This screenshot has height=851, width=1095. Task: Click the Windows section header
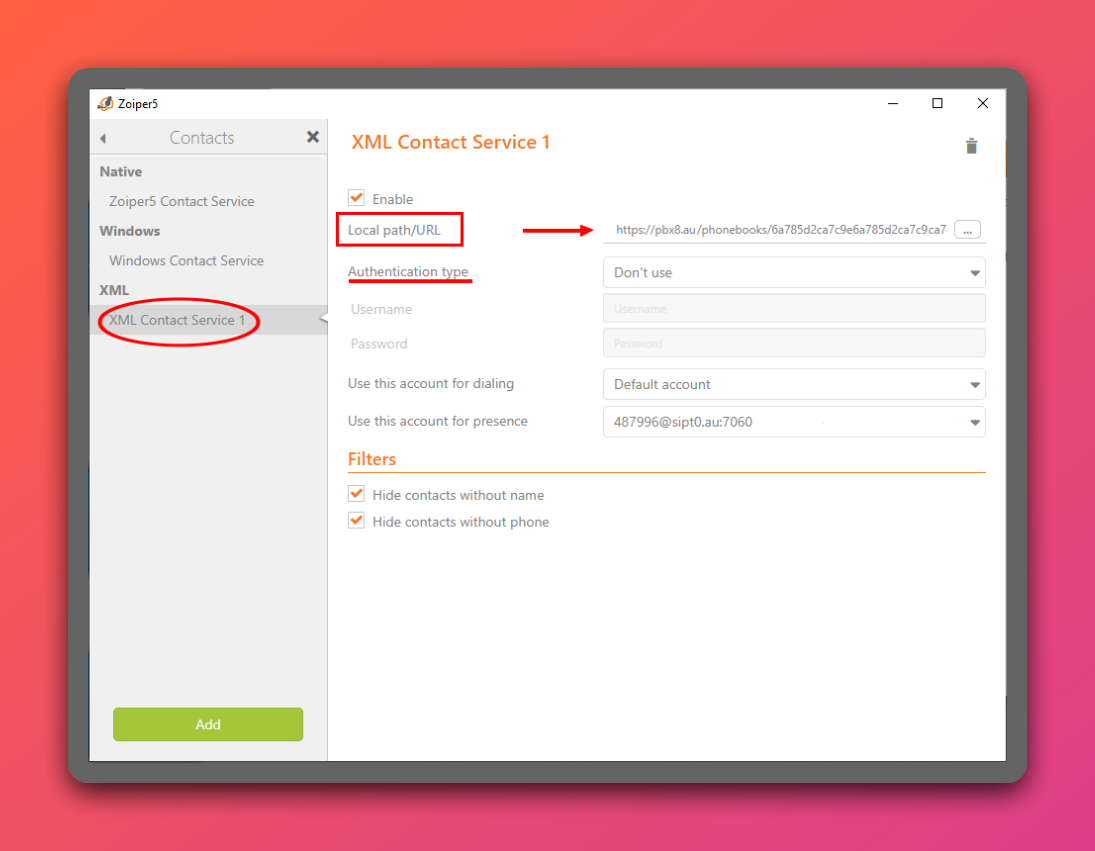click(x=130, y=231)
